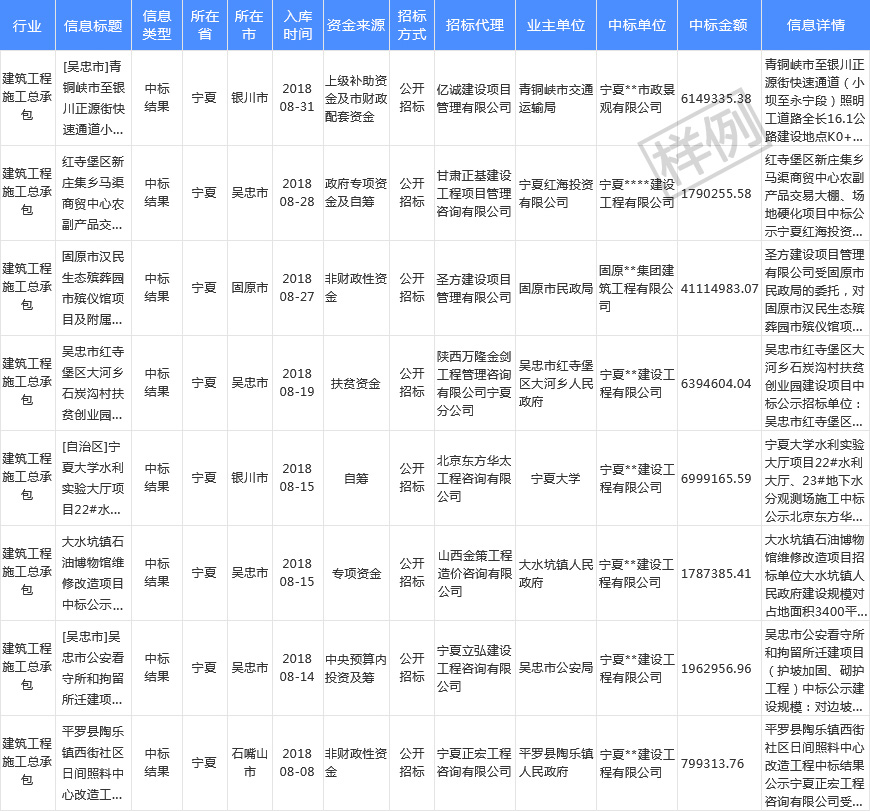Click the 行业 column header
Viewport: 870px width, 811px height.
click(27, 26)
